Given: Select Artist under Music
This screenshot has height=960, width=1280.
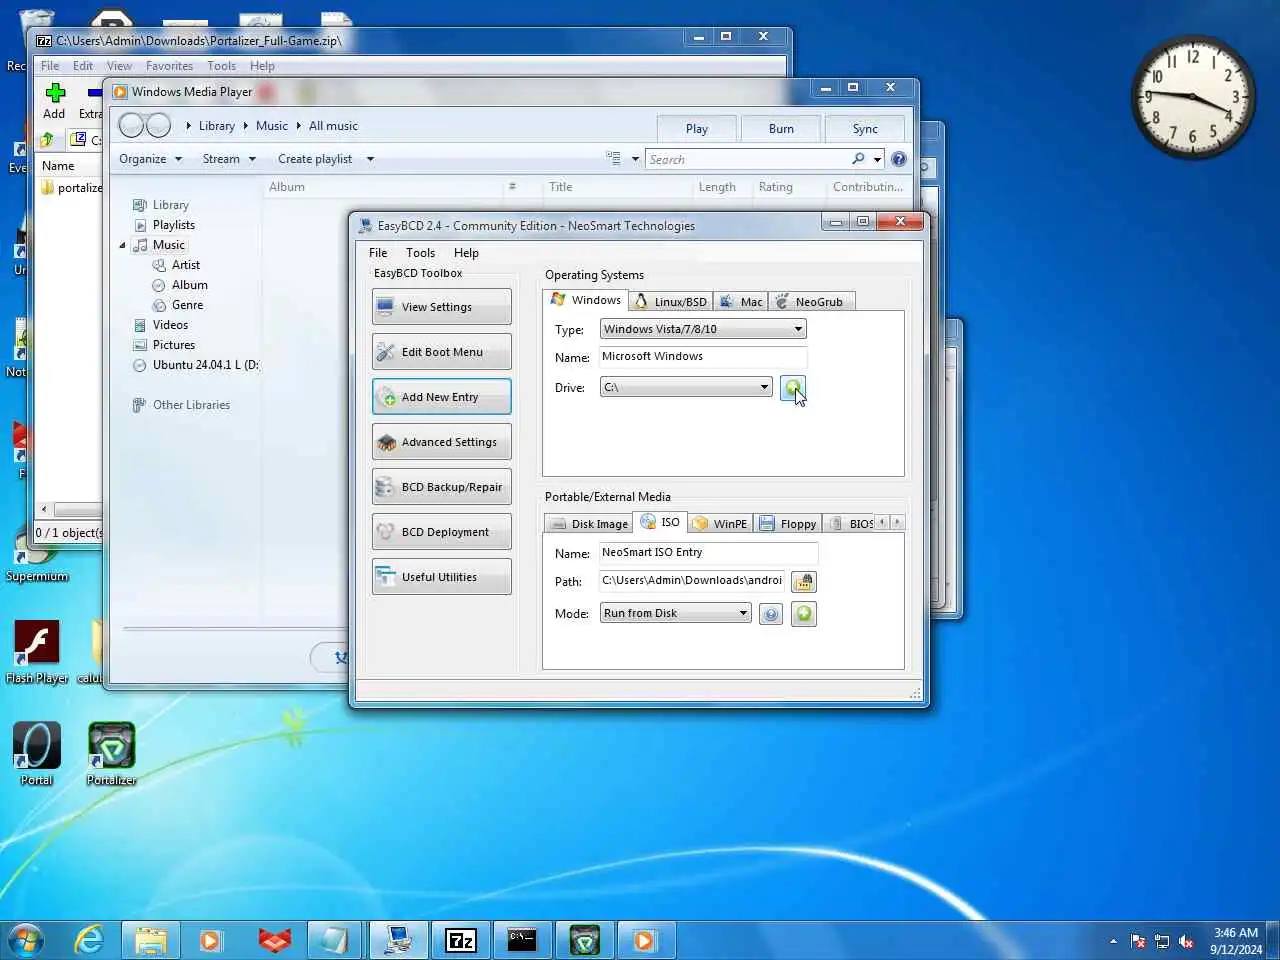Looking at the screenshot, I should [x=186, y=265].
